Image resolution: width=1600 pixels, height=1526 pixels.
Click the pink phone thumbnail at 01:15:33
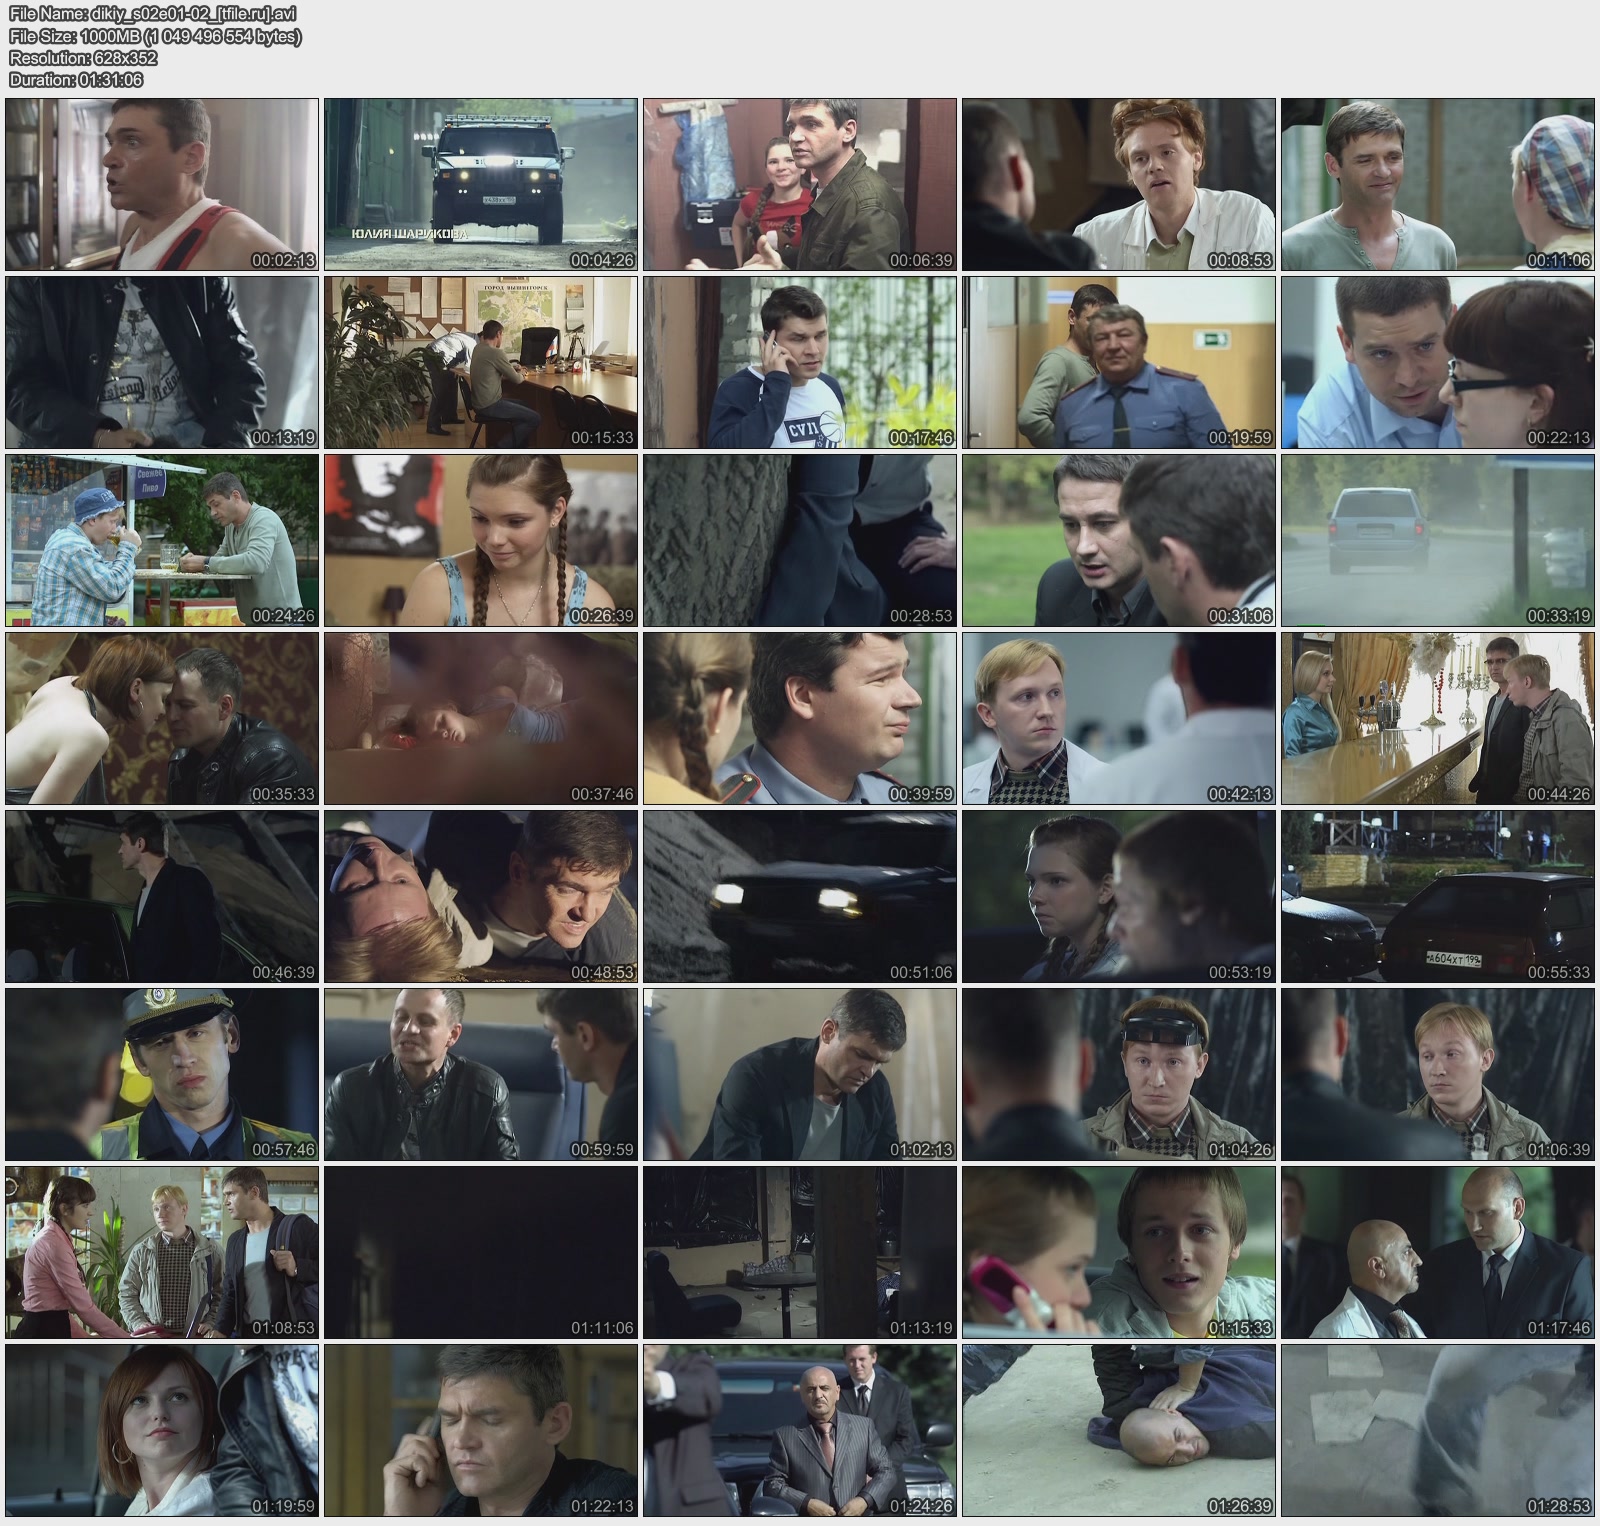(1118, 1252)
